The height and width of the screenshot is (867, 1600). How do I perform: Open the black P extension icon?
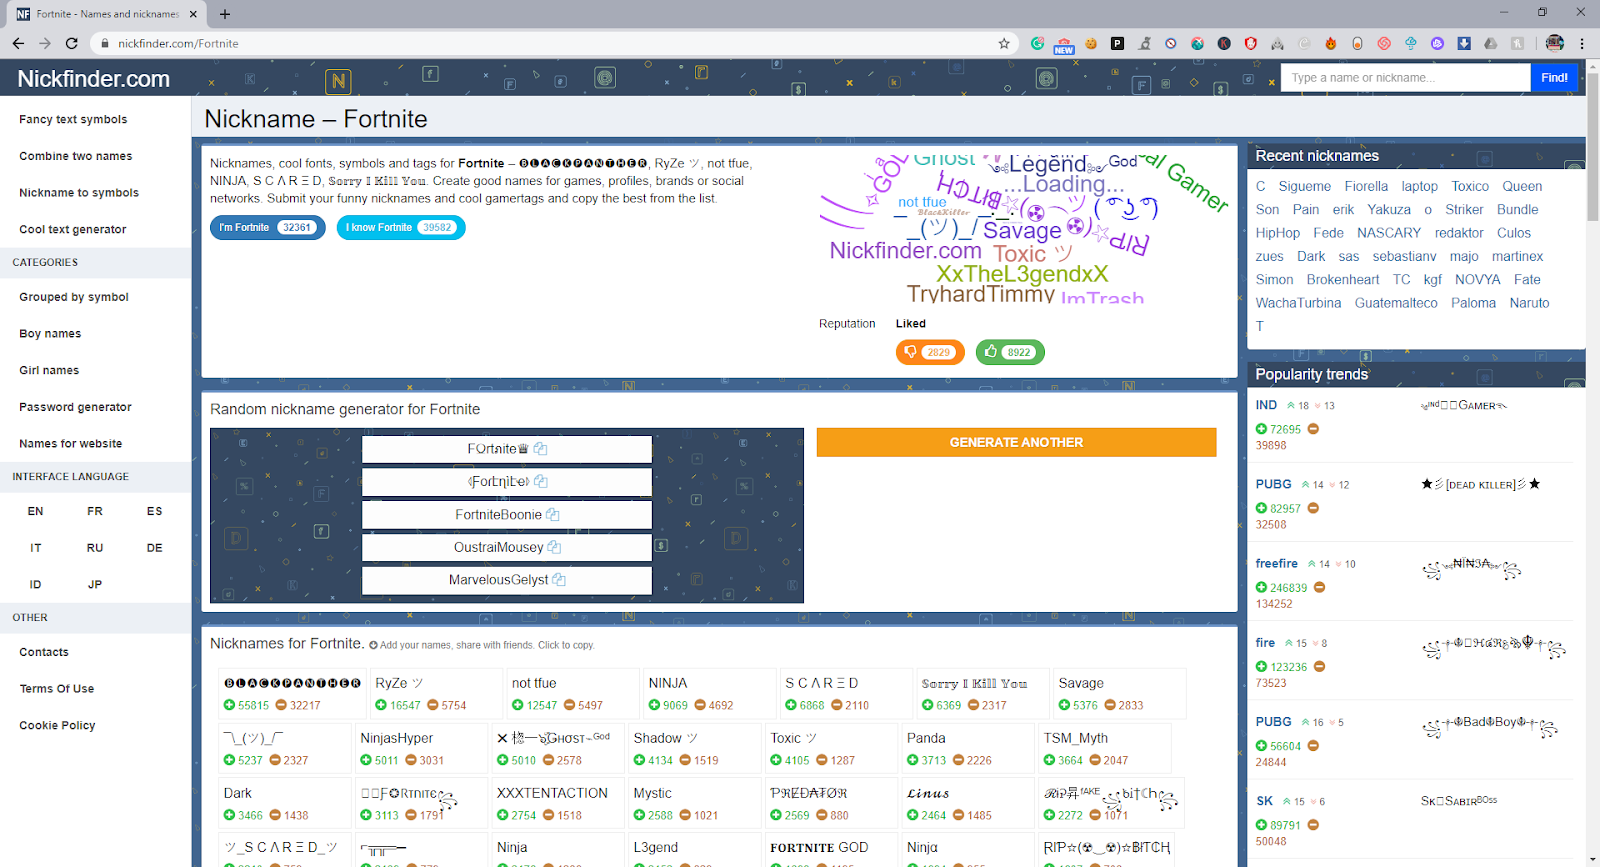1117,43
